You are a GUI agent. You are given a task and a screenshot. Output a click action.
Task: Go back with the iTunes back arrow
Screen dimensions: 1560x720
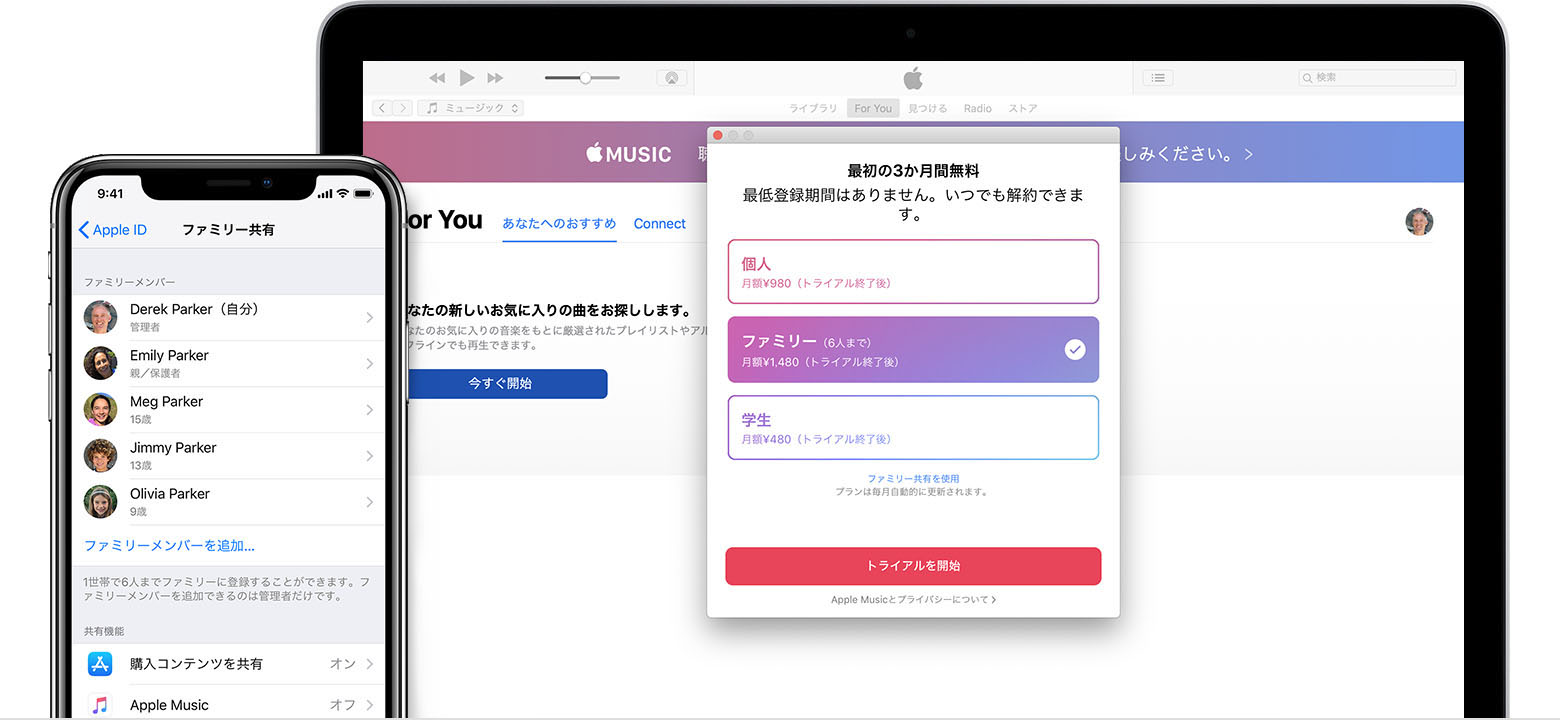coord(382,108)
